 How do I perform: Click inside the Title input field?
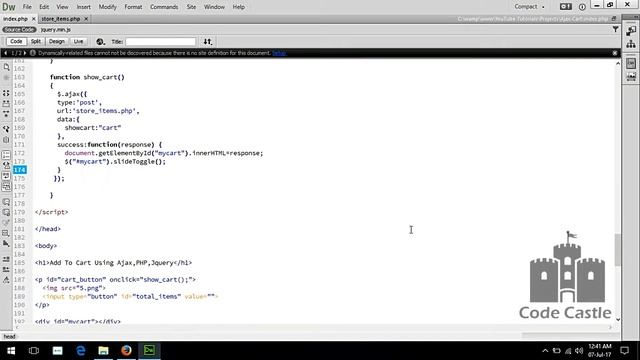(160, 42)
